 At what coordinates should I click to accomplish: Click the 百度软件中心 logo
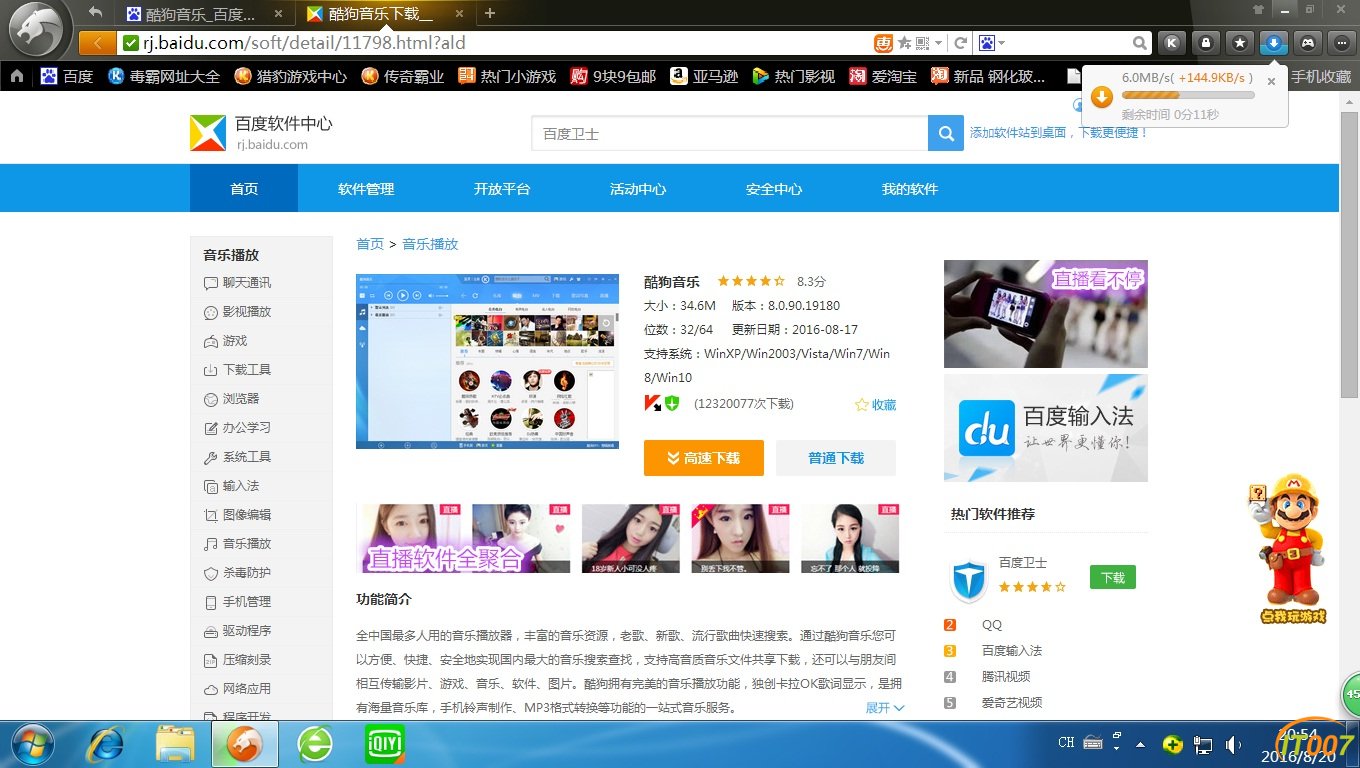click(x=261, y=133)
